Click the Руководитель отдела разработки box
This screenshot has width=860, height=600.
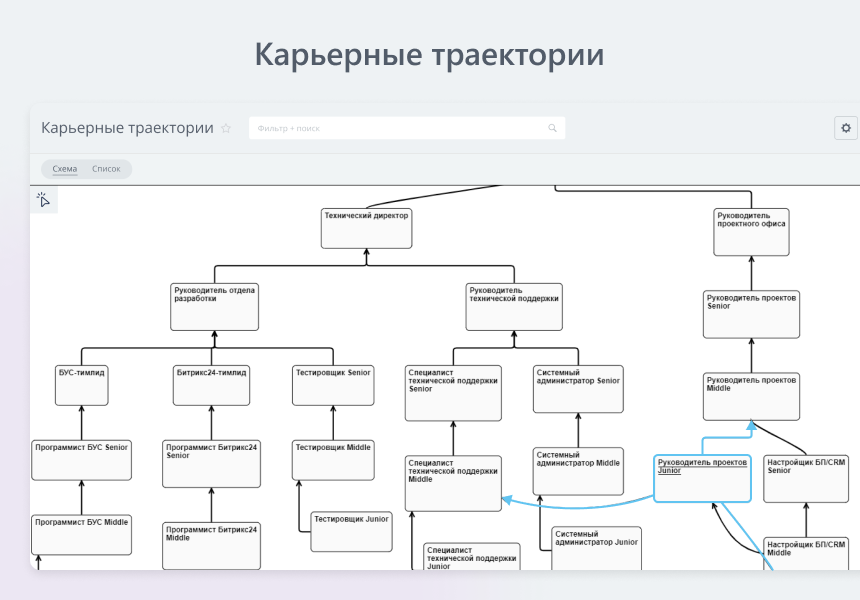coord(213,306)
